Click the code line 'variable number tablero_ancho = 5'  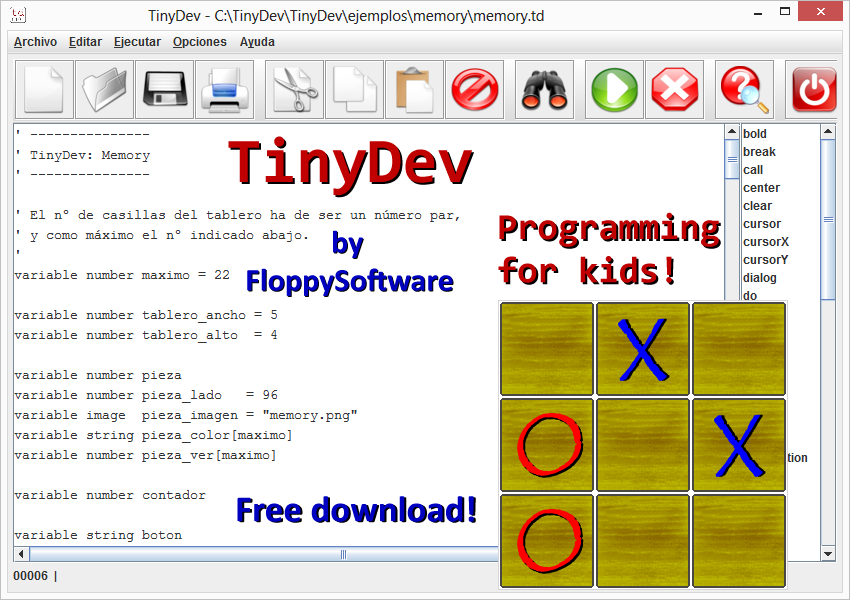146,315
